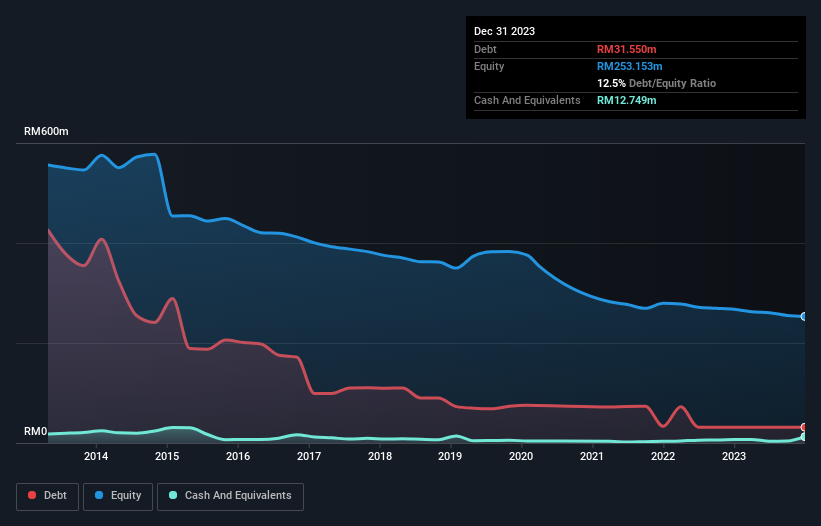Select the blue Equity endpoint marker
The width and height of the screenshot is (821, 526).
coord(804,317)
